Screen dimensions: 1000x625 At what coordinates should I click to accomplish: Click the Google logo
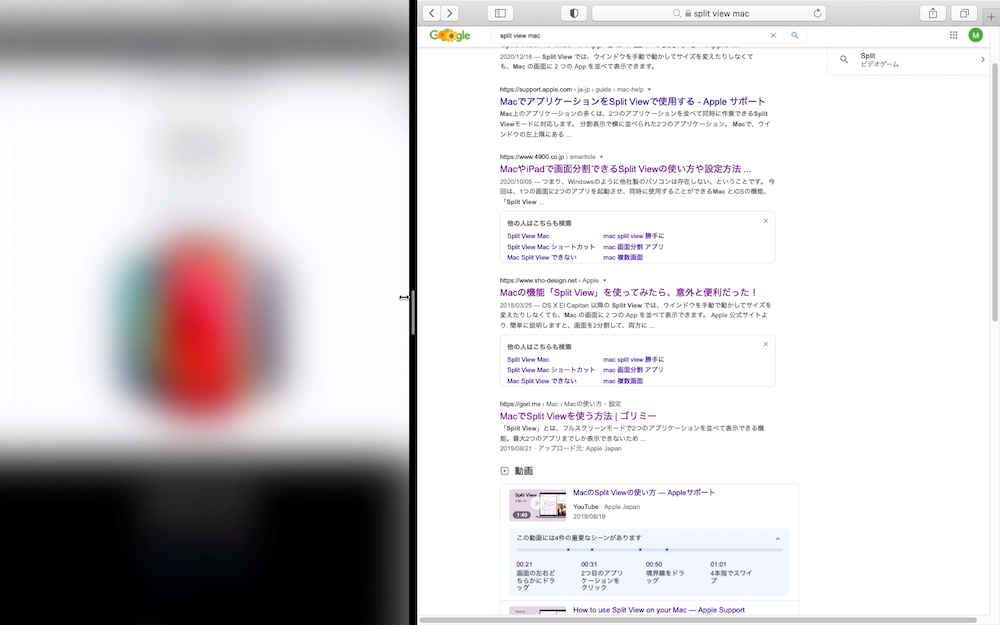pos(450,35)
